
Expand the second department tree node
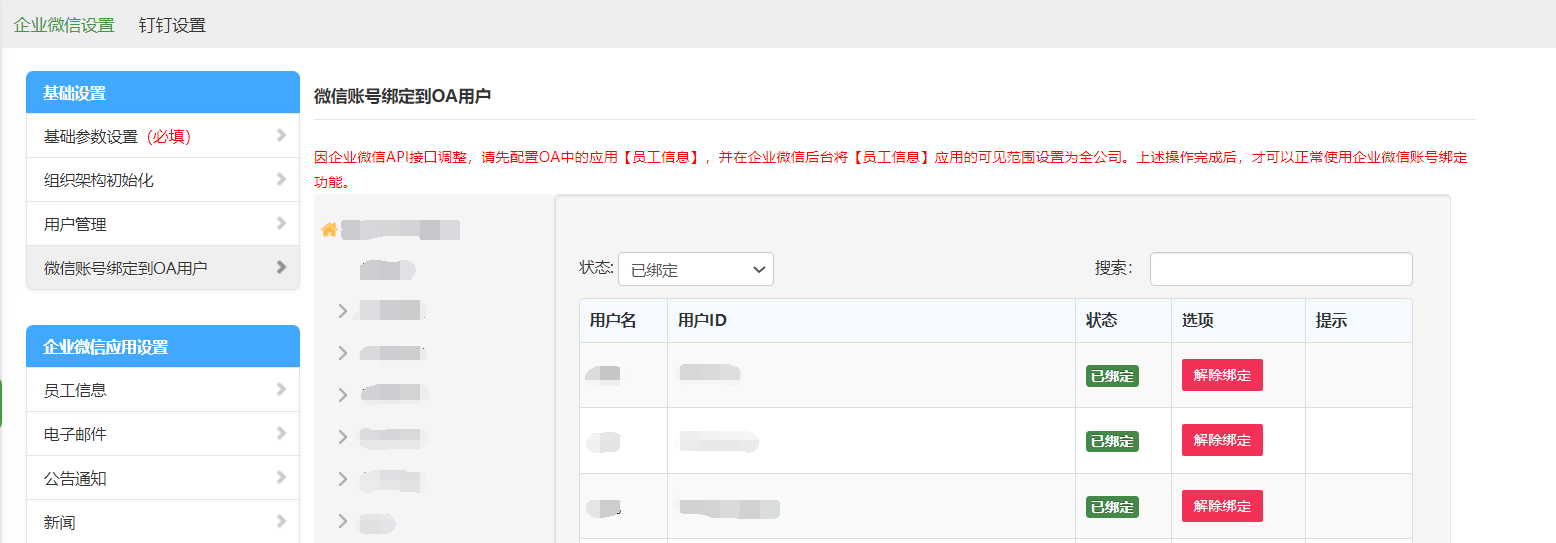(343, 353)
